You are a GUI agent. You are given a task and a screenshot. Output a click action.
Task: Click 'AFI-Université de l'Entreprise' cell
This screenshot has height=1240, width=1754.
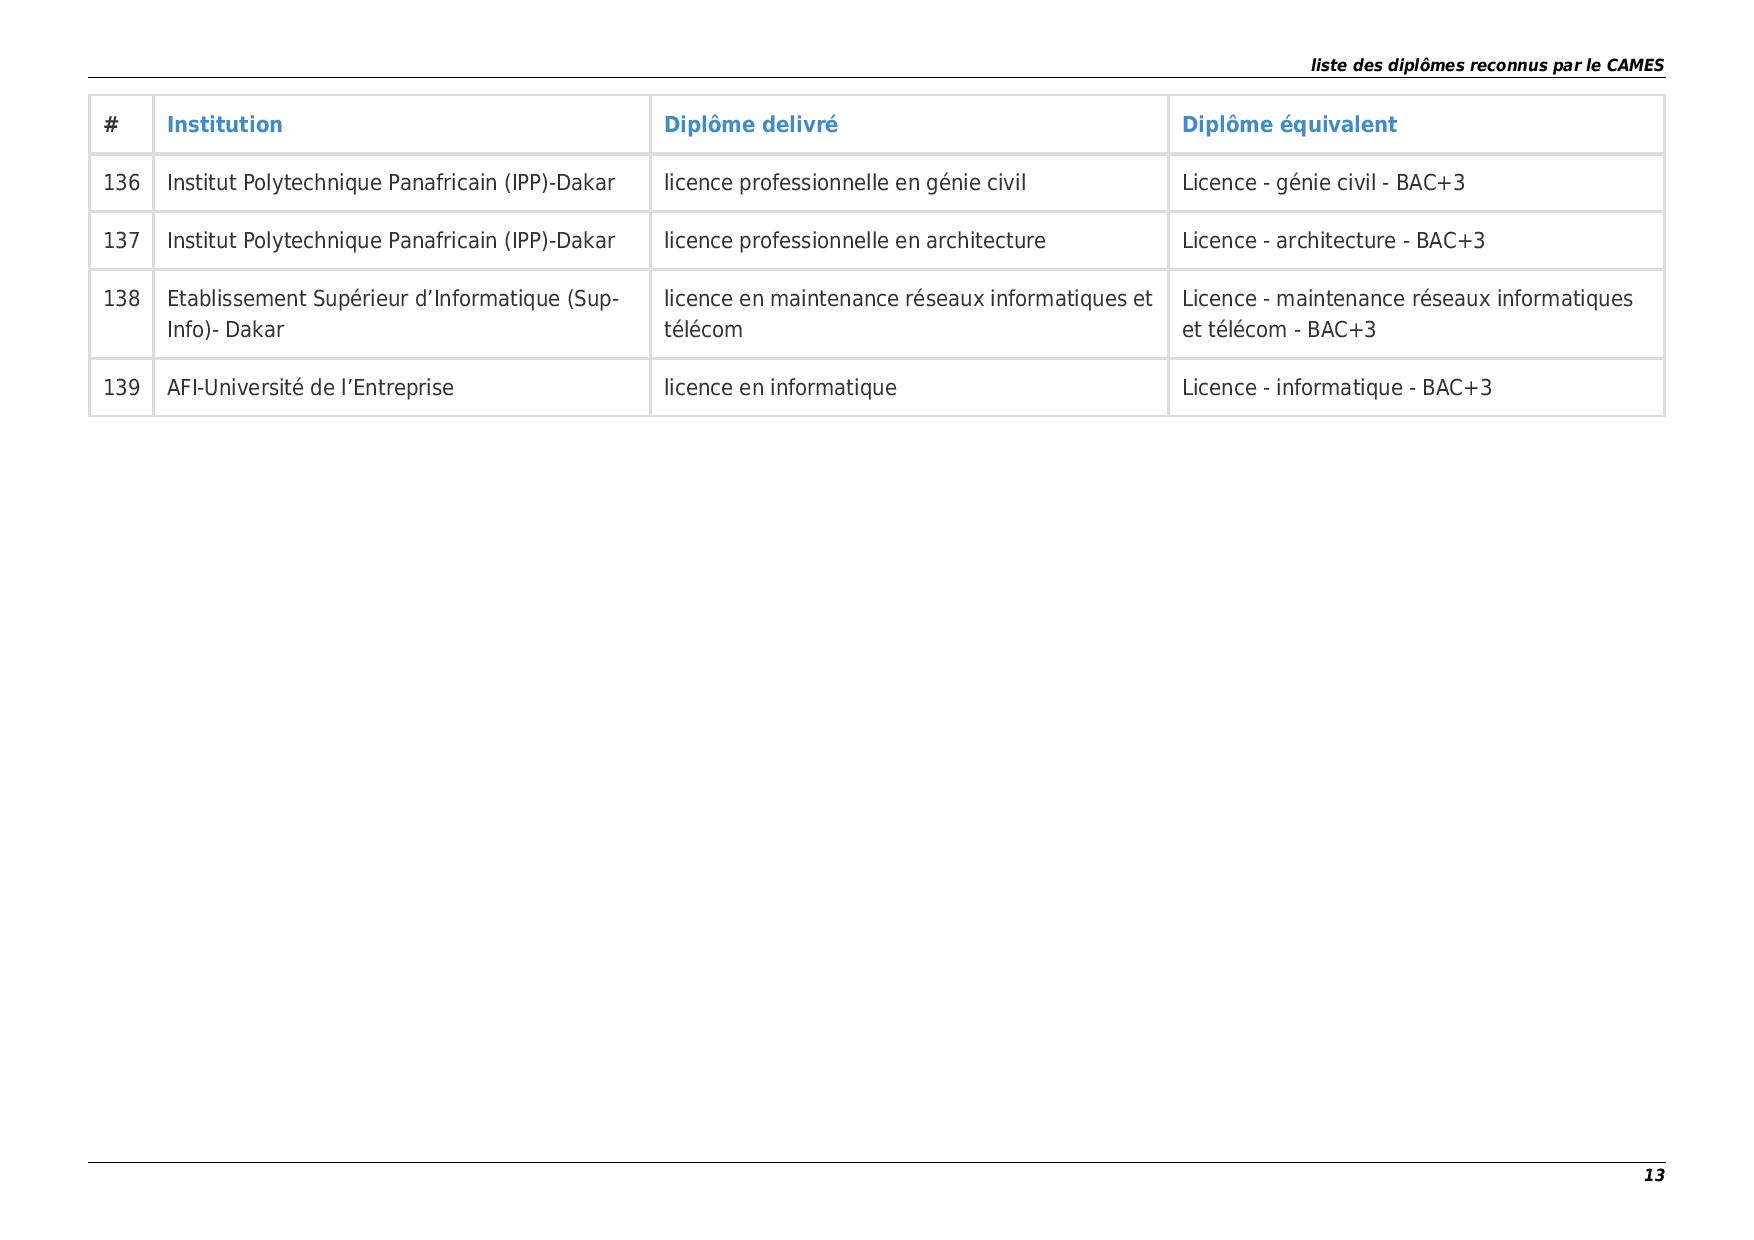click(x=401, y=388)
